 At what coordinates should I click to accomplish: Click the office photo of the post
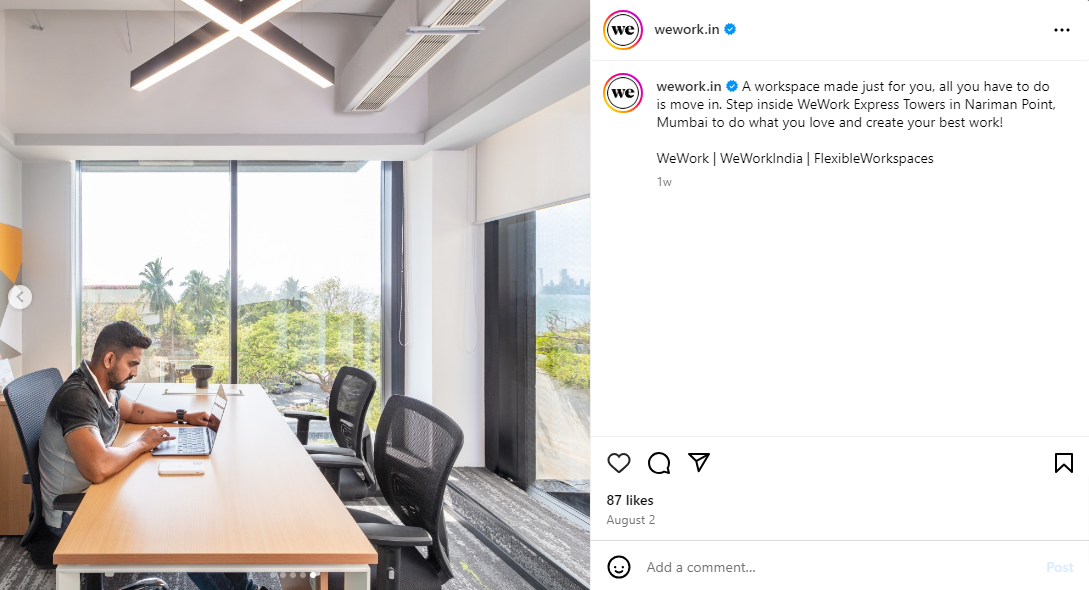click(295, 295)
